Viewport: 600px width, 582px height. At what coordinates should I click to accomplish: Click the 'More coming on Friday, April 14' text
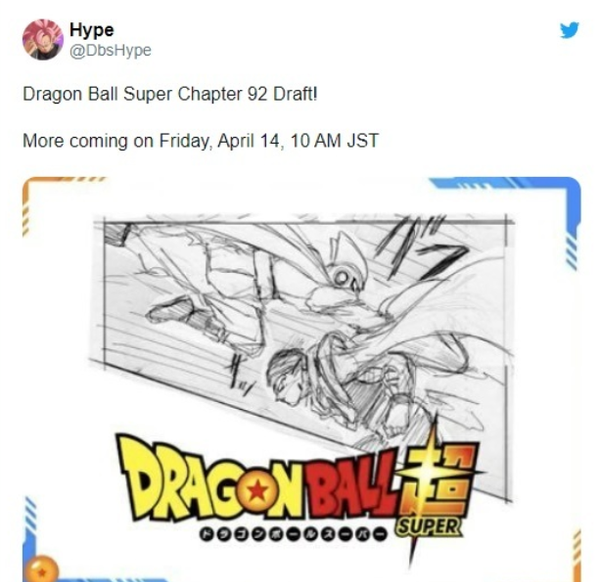153,140
